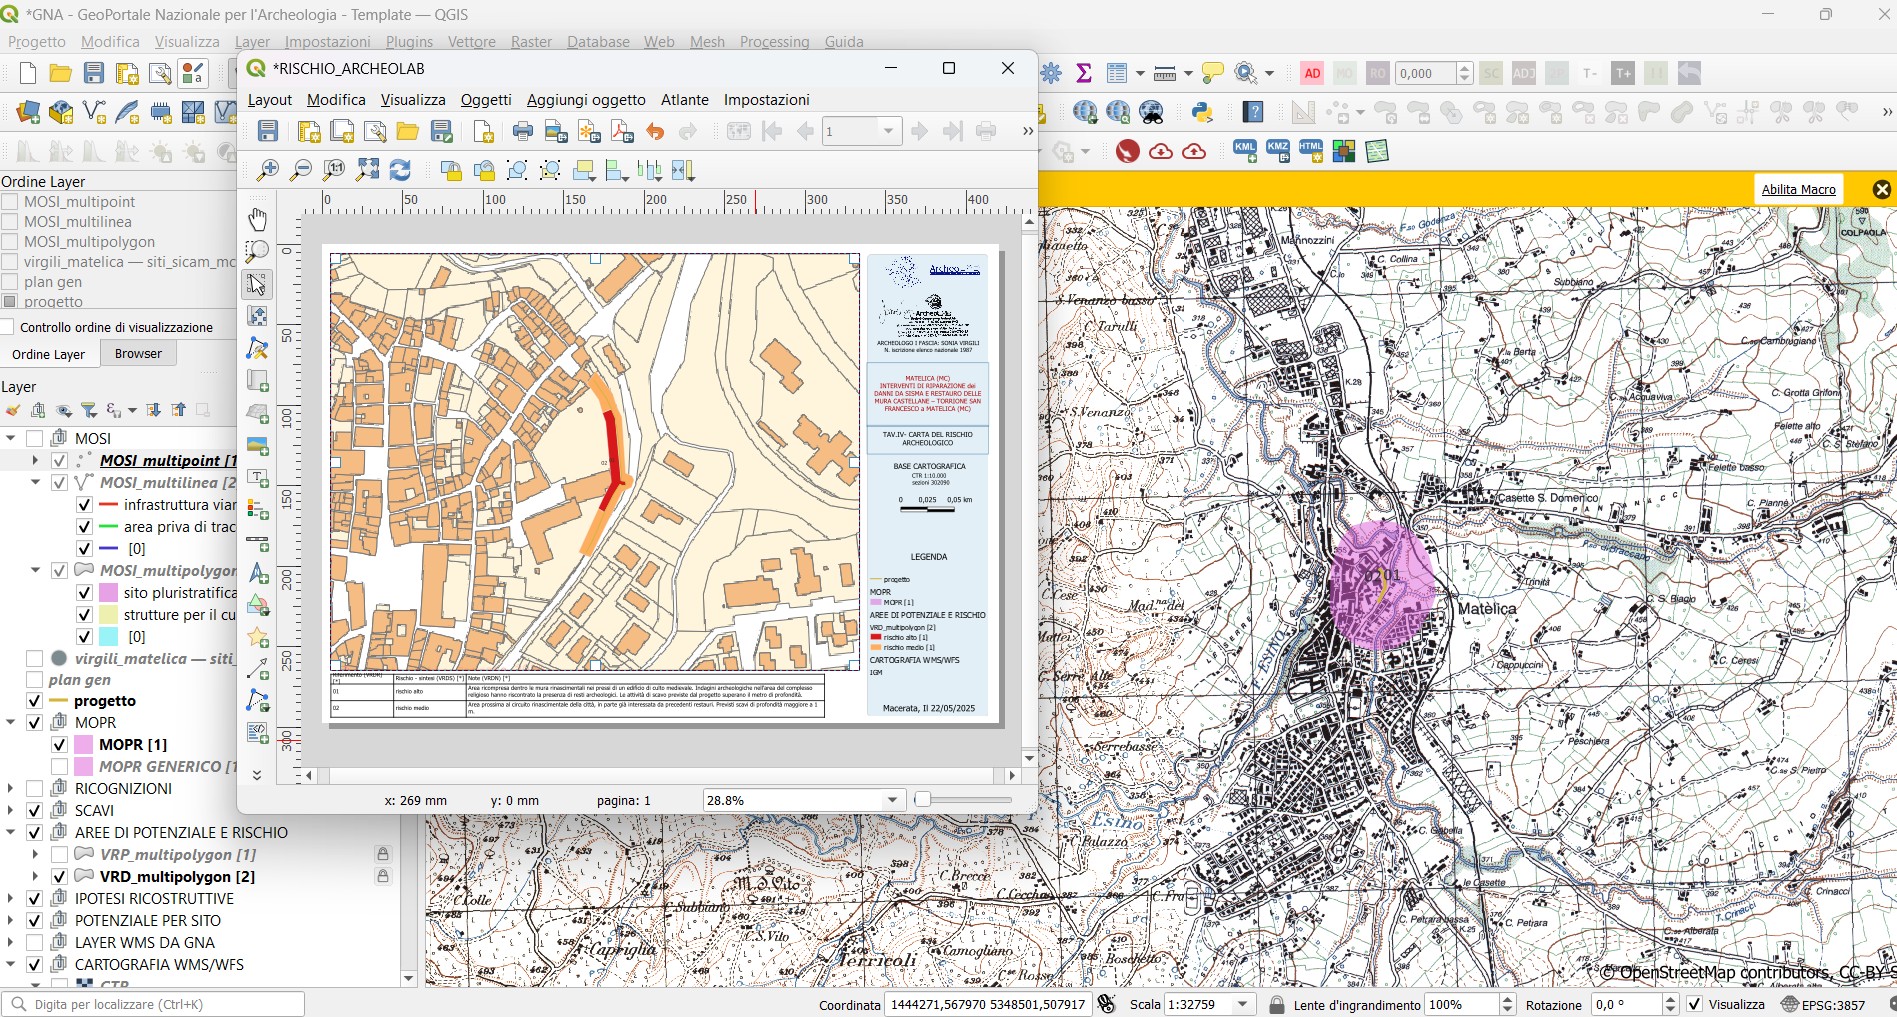Image resolution: width=1897 pixels, height=1017 pixels.
Task: Click the layout zoom slider
Action: [923, 800]
